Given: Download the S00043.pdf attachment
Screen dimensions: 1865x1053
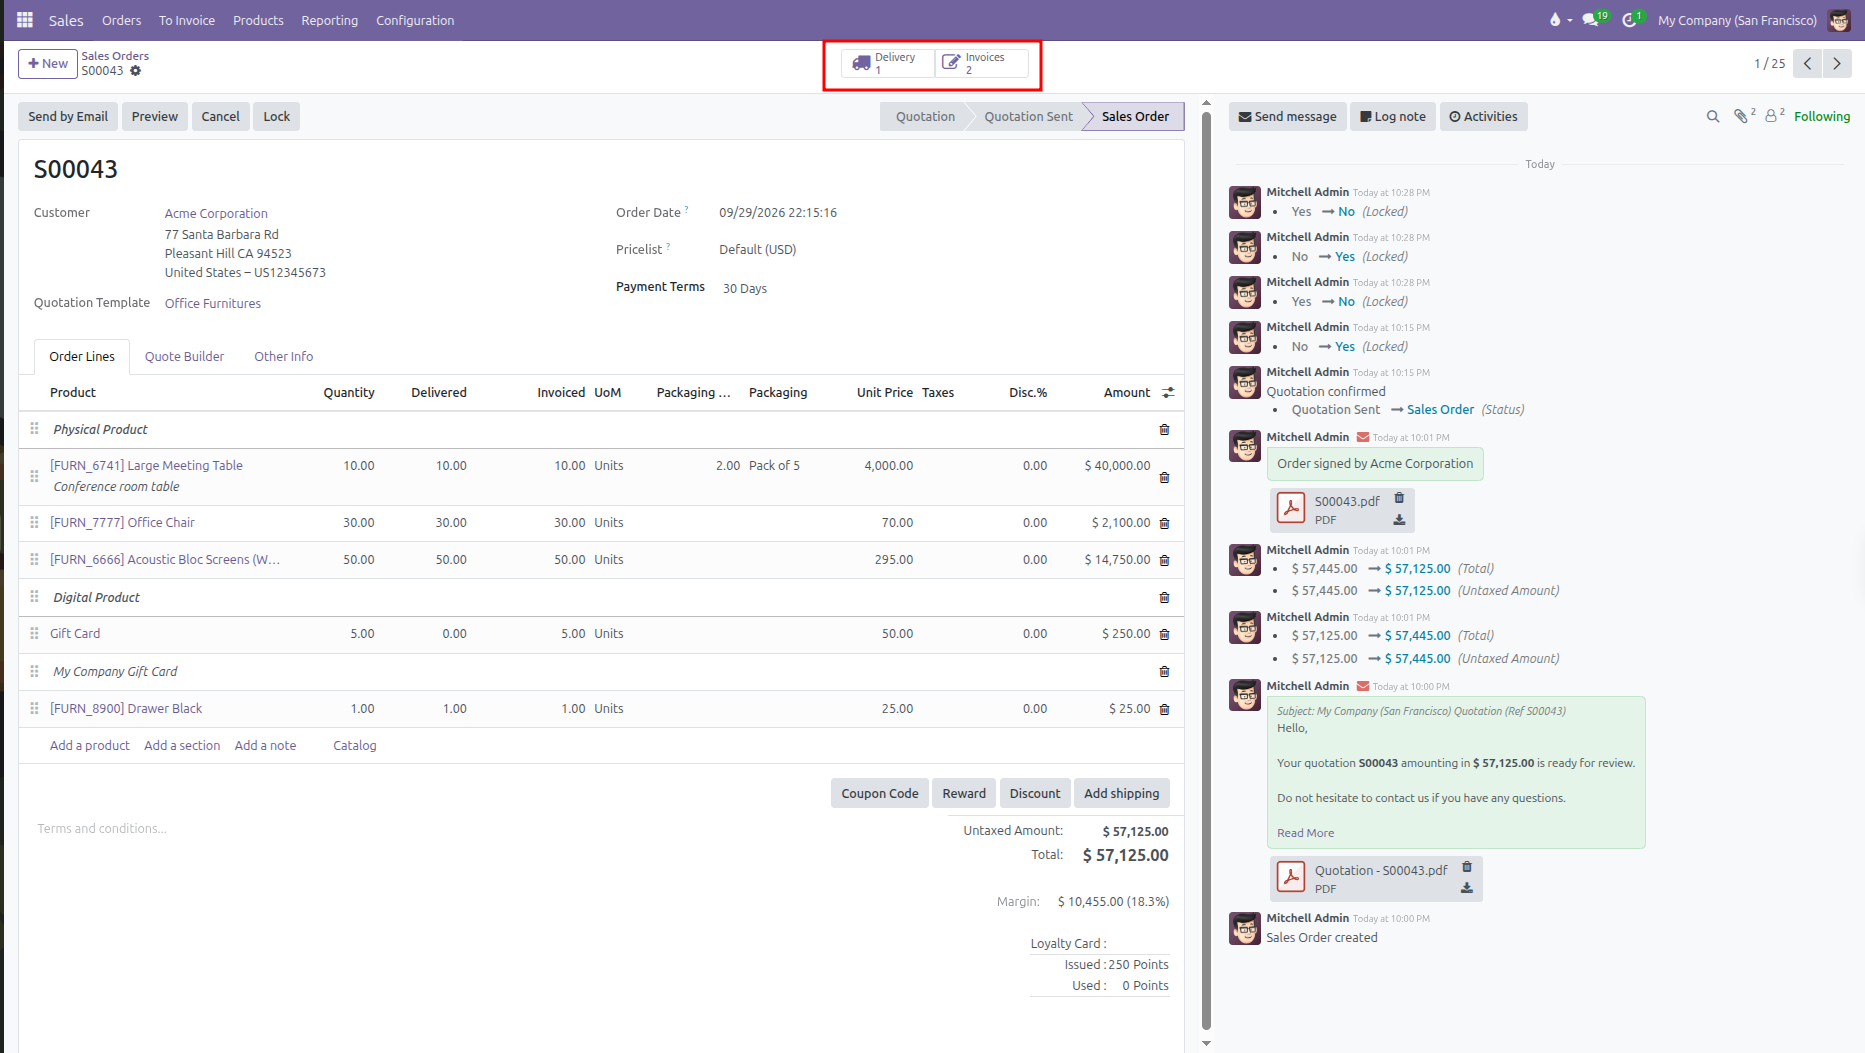Looking at the screenshot, I should click(1399, 520).
